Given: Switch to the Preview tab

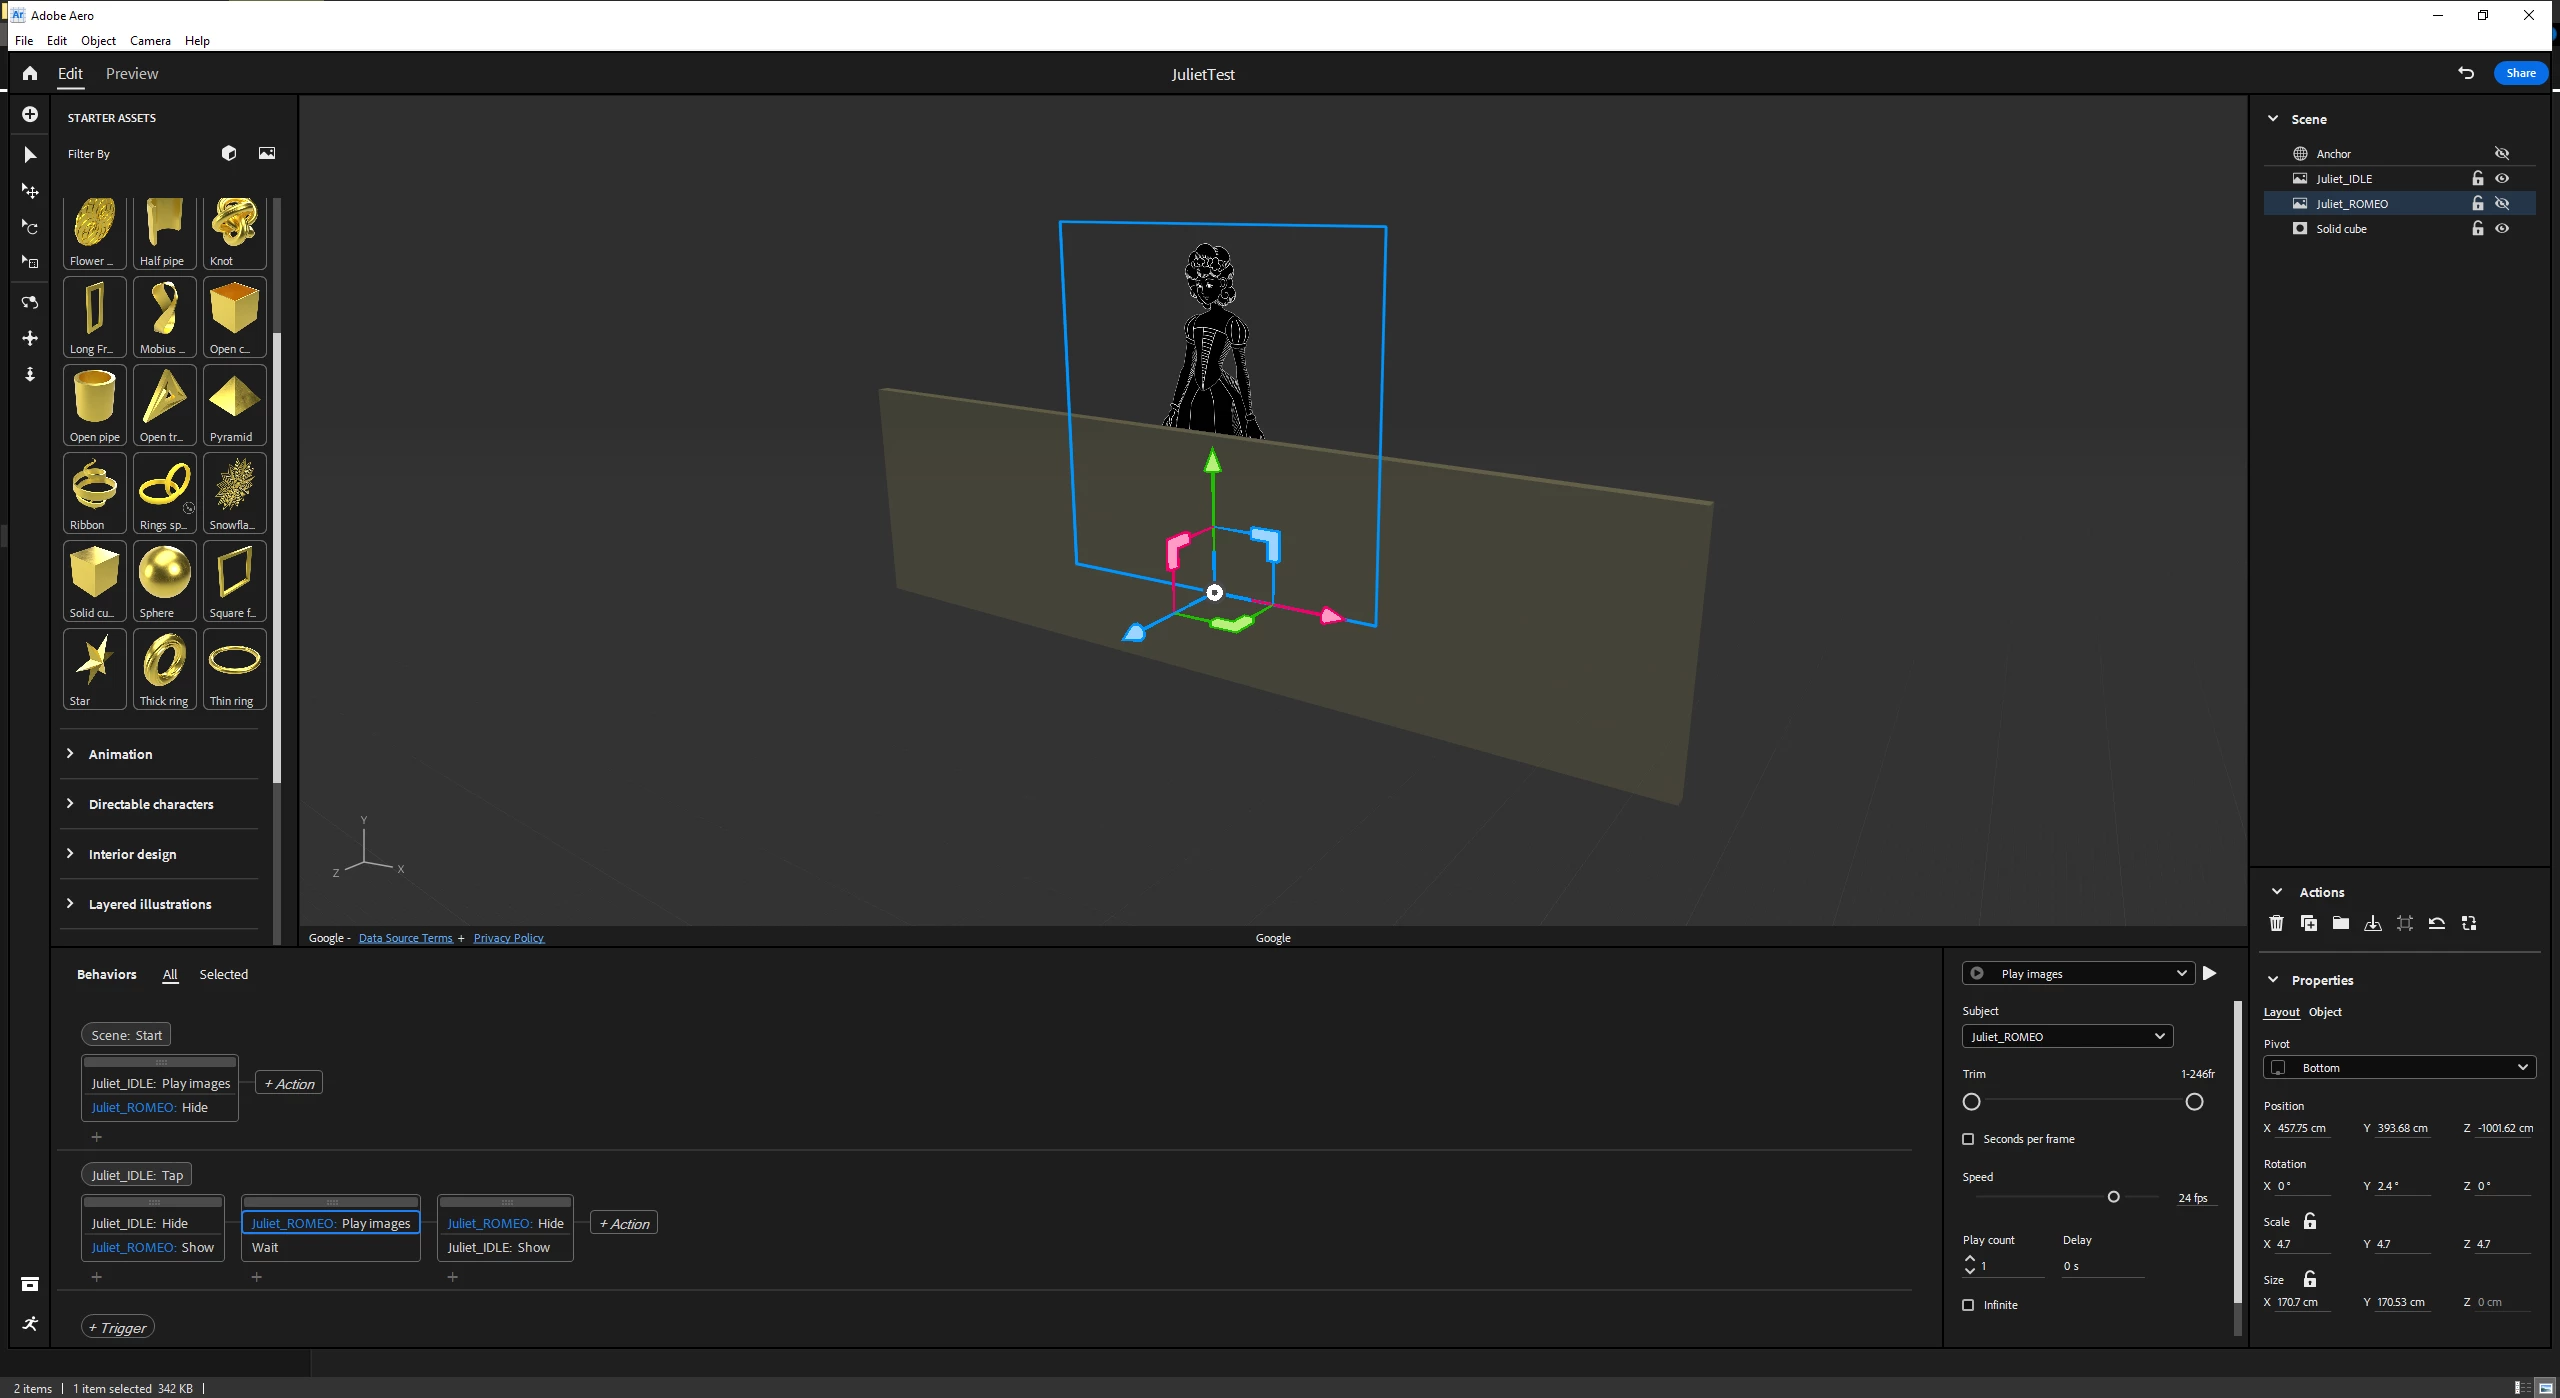Looking at the screenshot, I should tap(132, 74).
